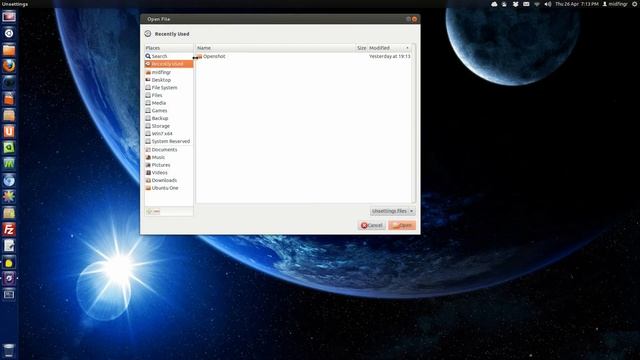Viewport: 640px width, 360px height.
Task: Close the Open File dialog window
Action: coord(414,19)
